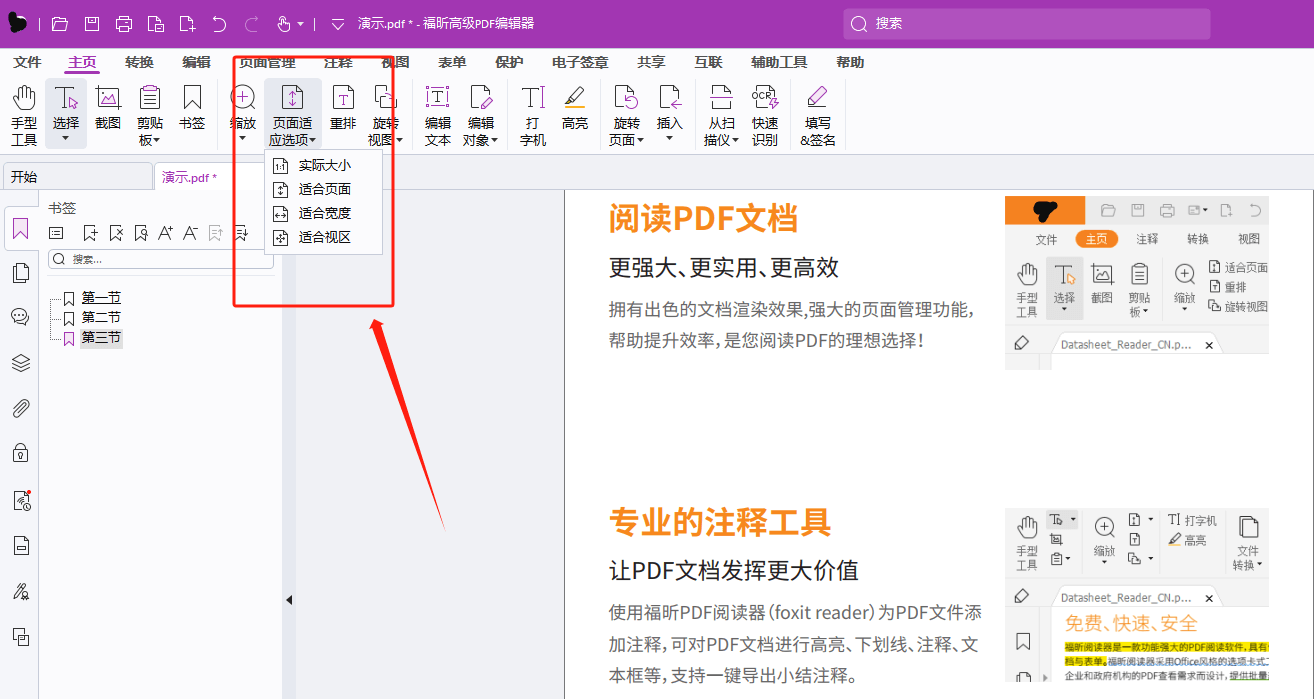1314x699 pixels.
Task: Open the comments side panel icon
Action: [20, 317]
